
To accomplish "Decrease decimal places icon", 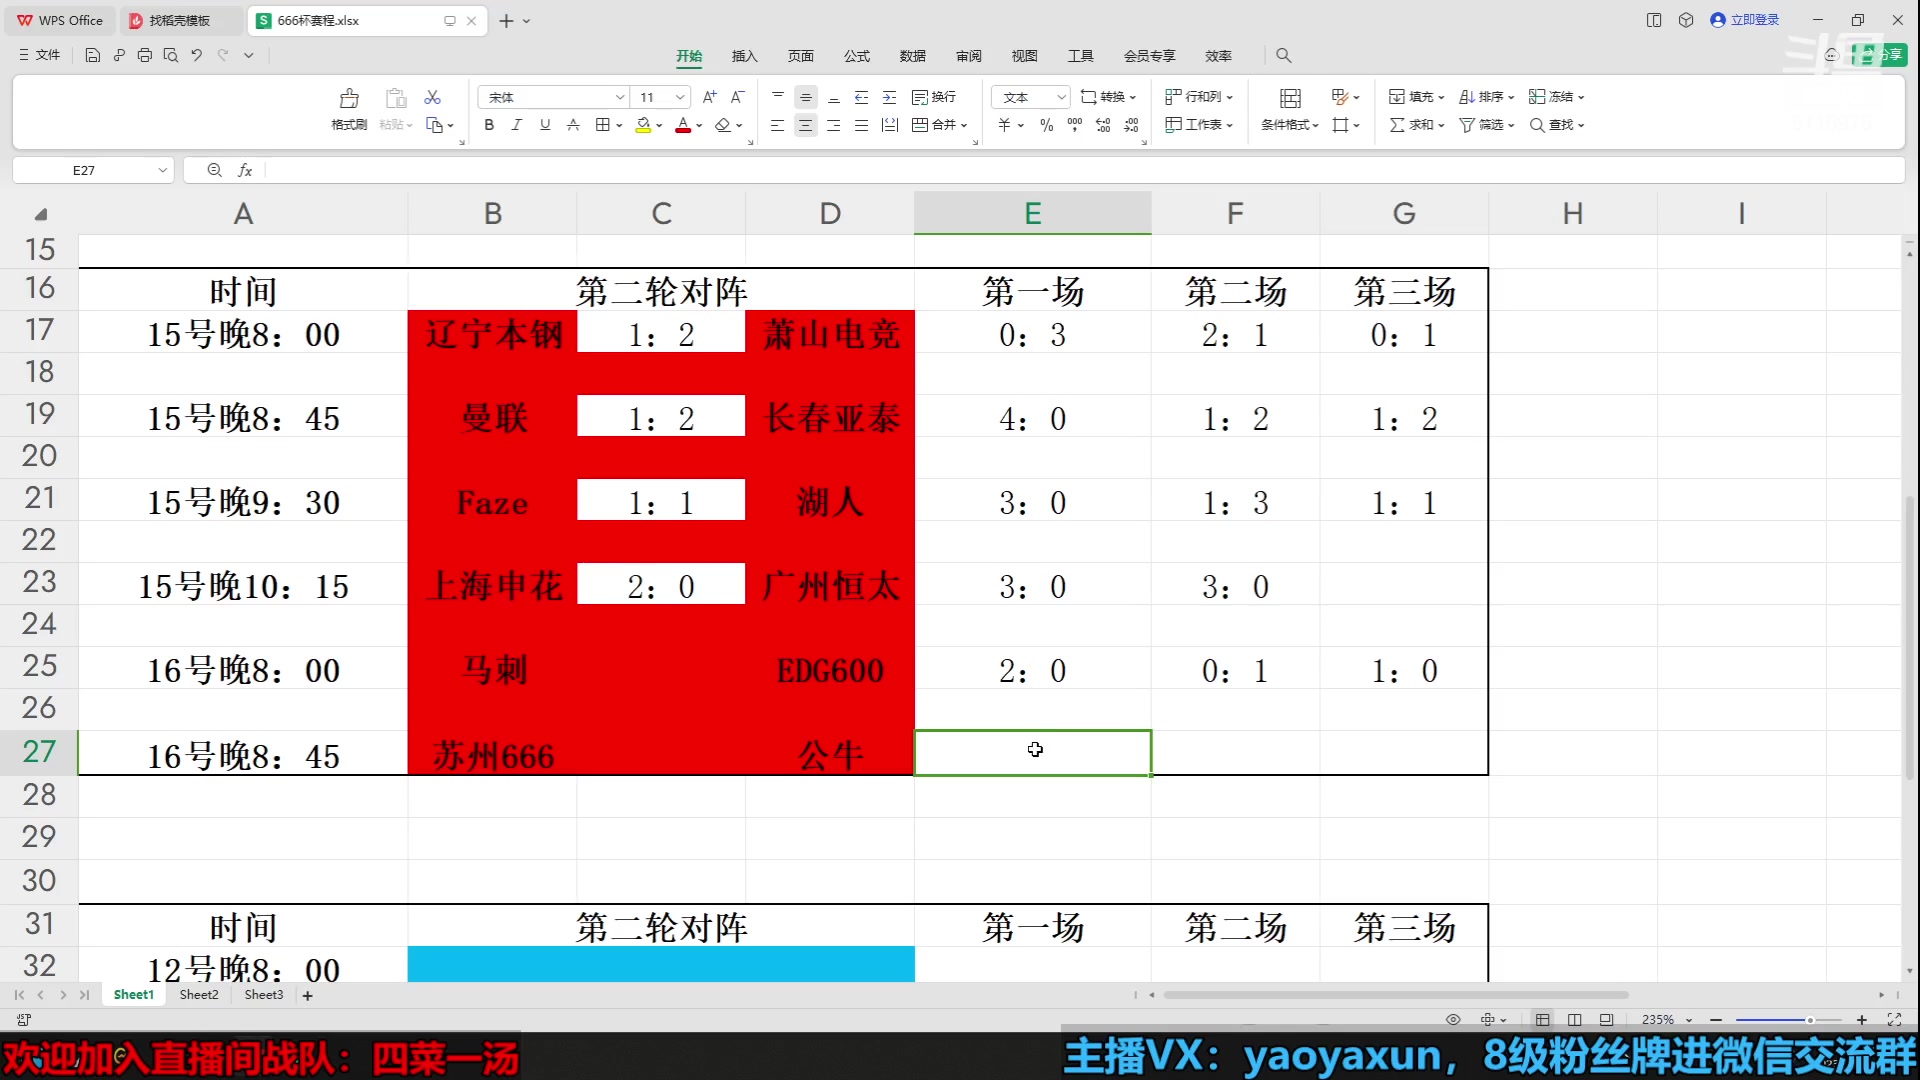I will point(1131,125).
